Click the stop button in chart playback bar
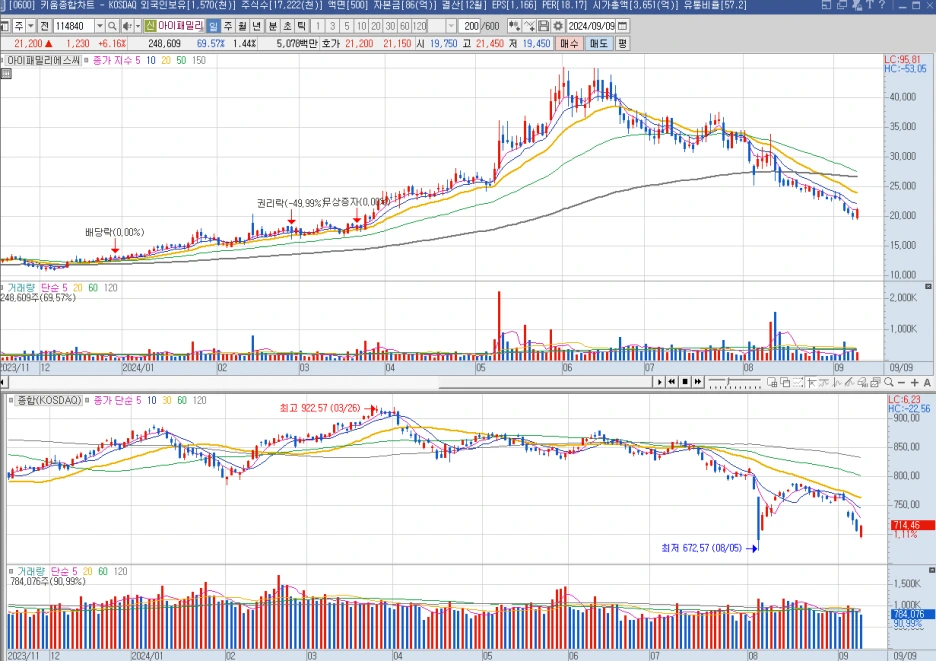936x661 pixels. (x=685, y=382)
